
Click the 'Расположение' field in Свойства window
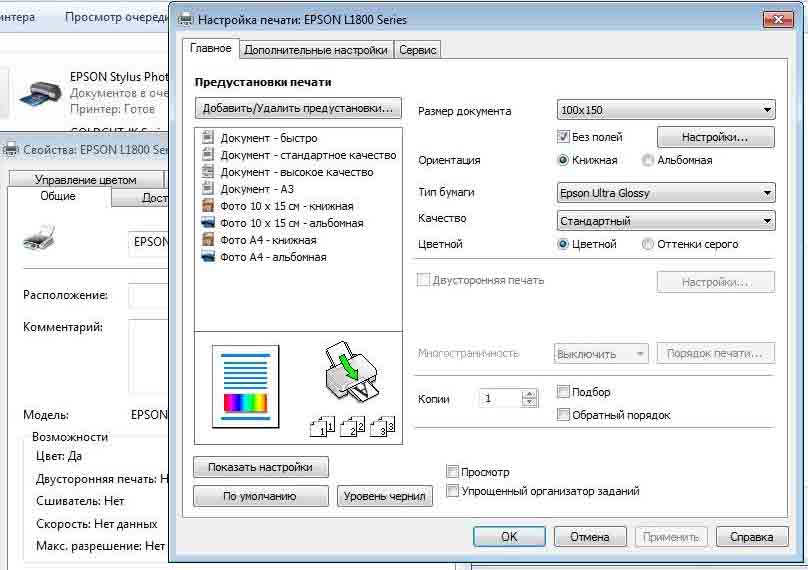(148, 295)
